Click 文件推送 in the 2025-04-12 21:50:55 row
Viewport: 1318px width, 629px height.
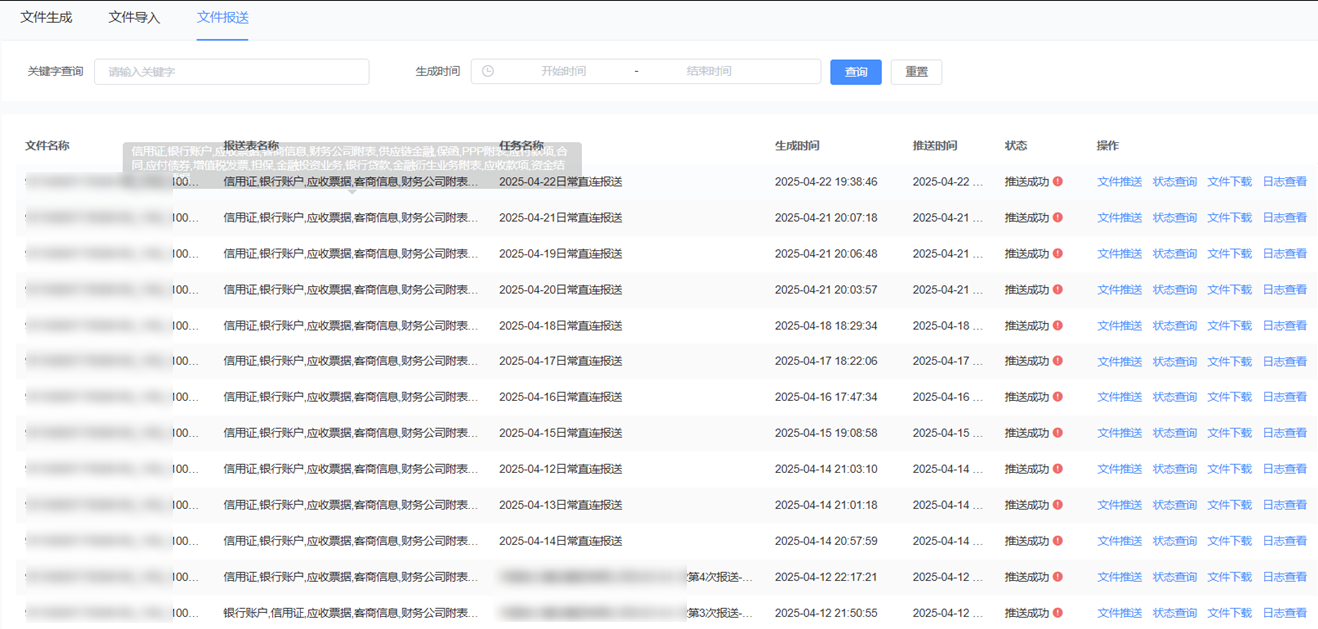click(x=1119, y=613)
